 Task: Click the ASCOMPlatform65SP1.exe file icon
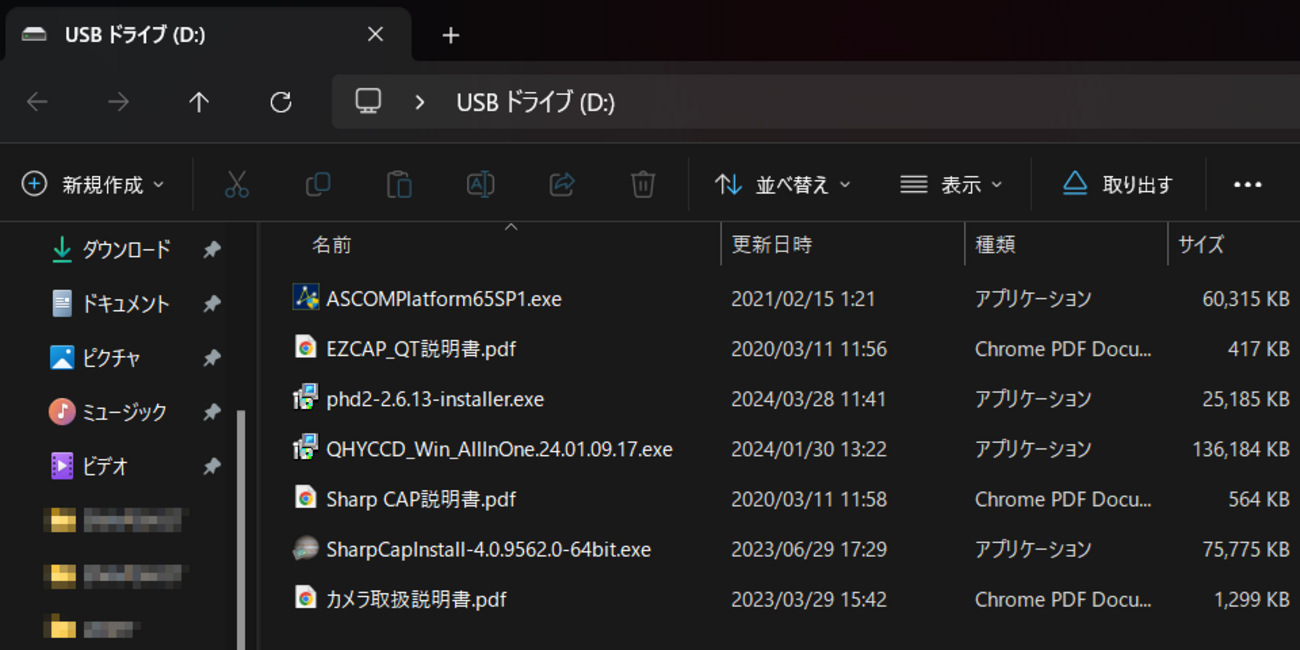click(x=305, y=298)
